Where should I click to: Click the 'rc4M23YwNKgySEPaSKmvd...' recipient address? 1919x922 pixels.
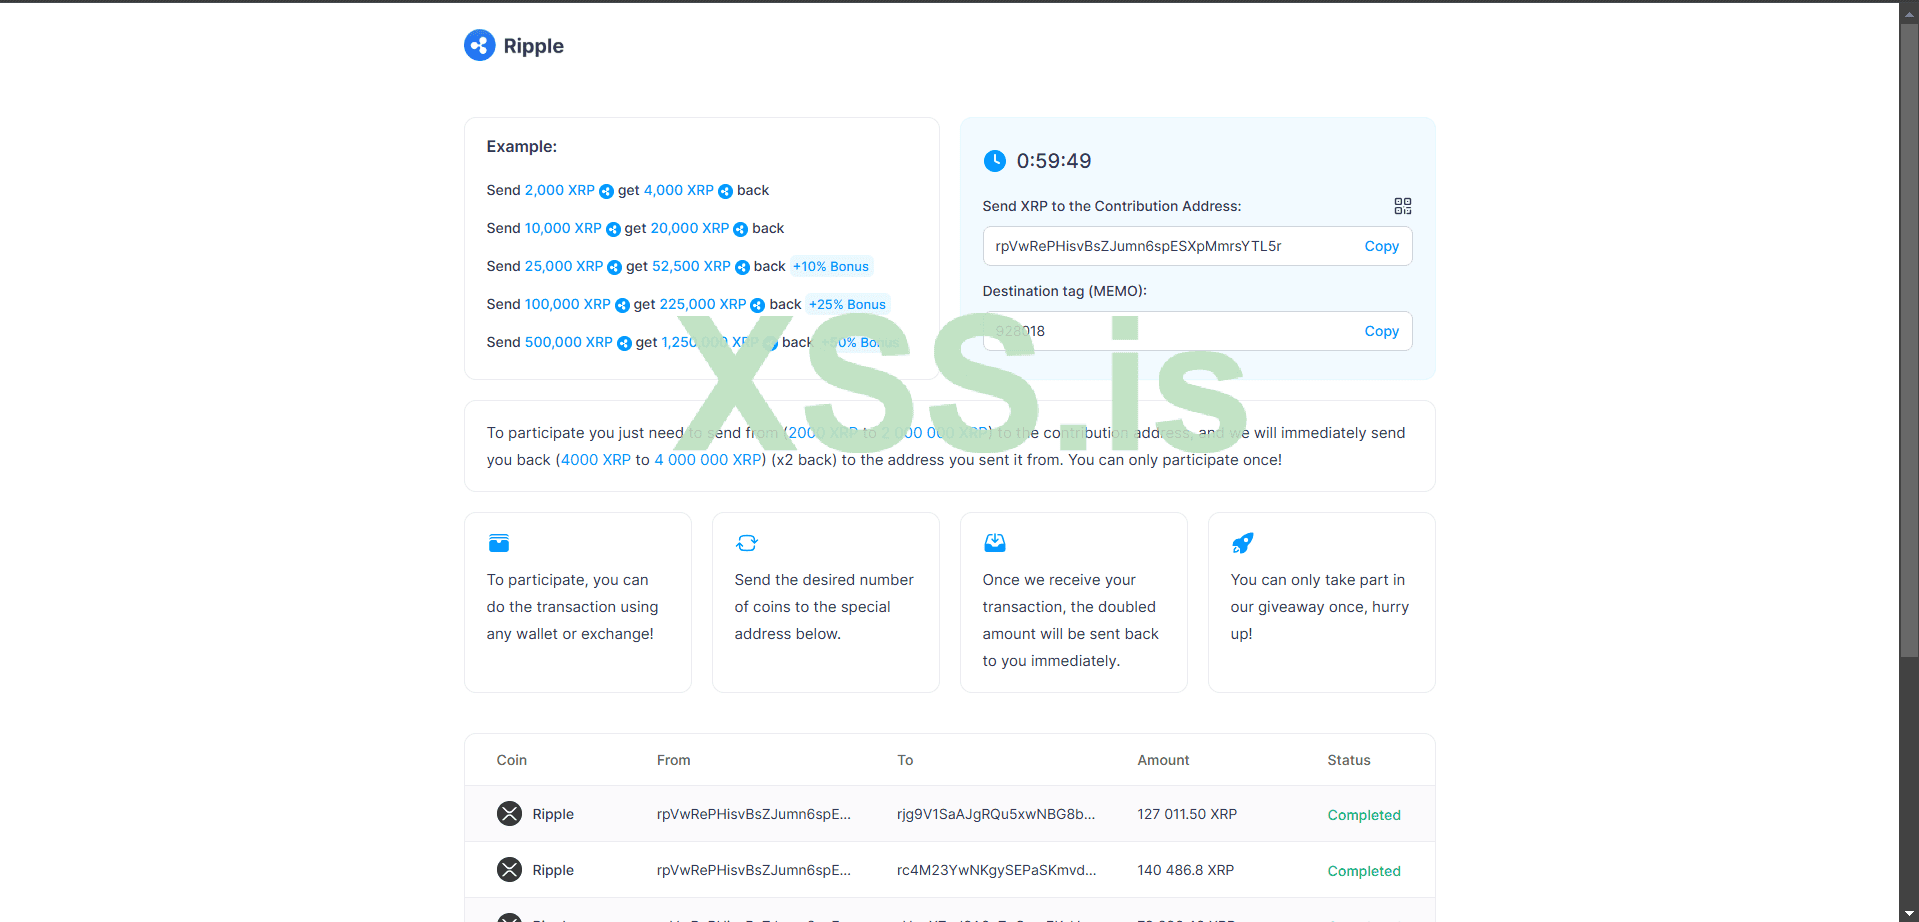click(996, 870)
